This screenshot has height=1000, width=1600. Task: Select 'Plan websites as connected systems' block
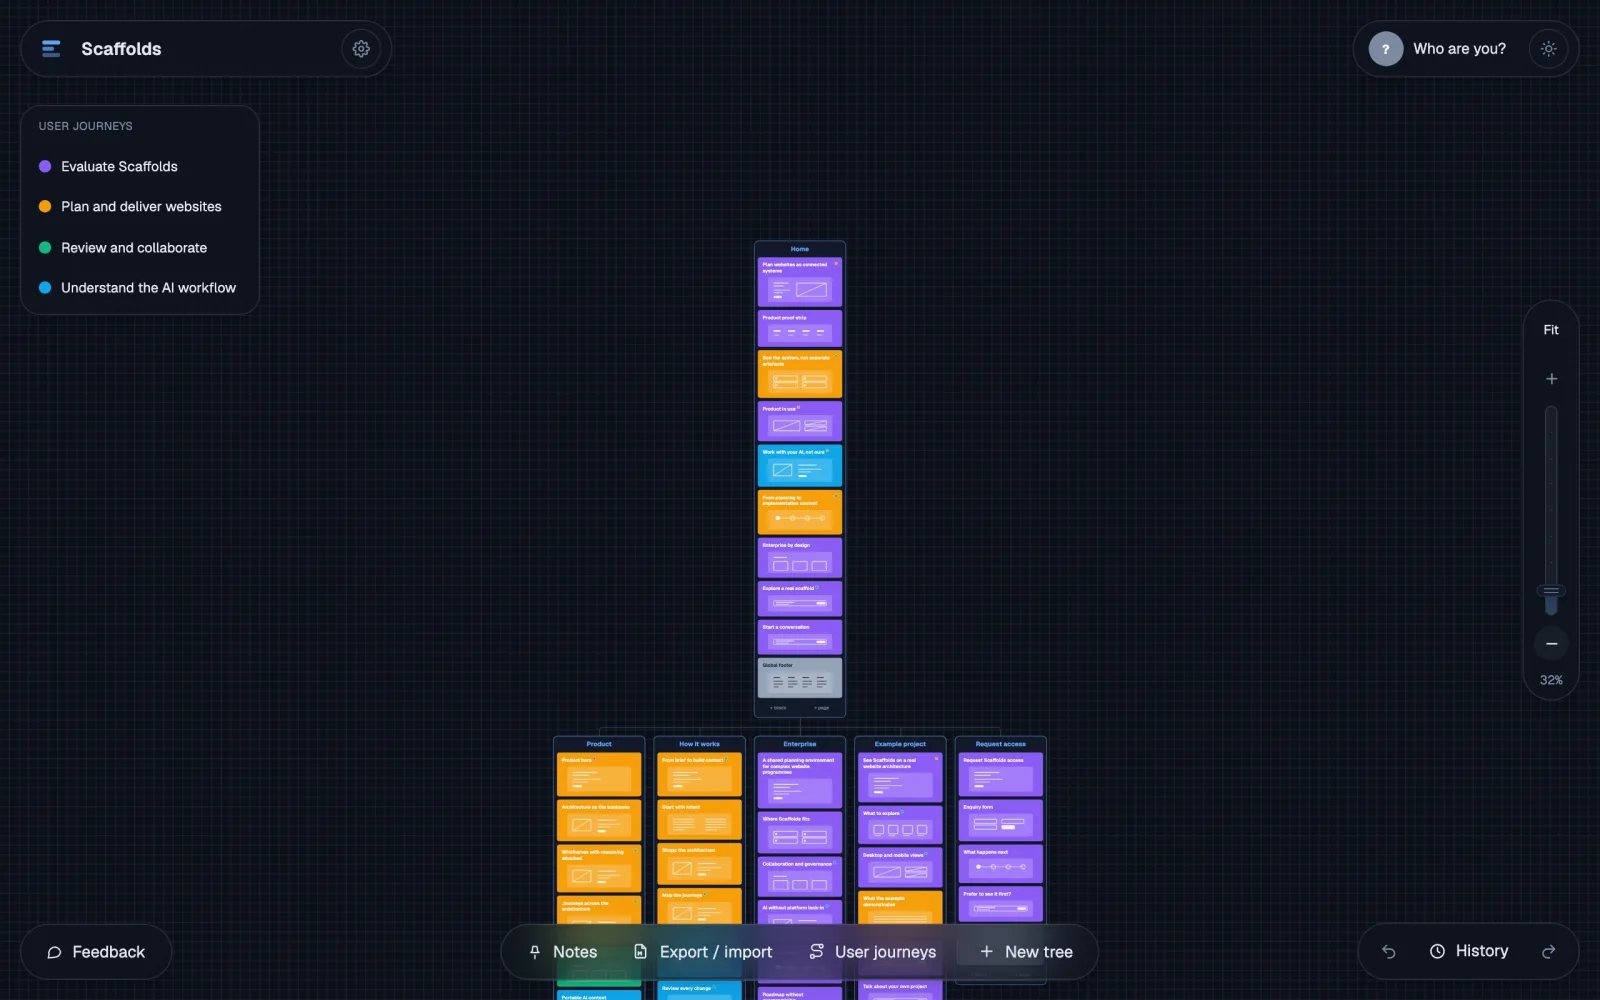(800, 282)
